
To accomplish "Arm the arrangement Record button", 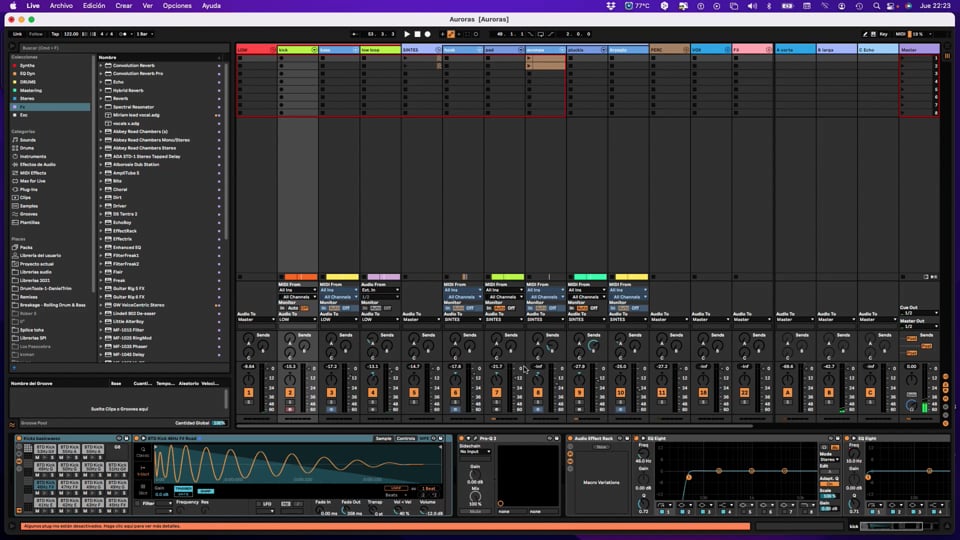I will pyautogui.click(x=427, y=34).
